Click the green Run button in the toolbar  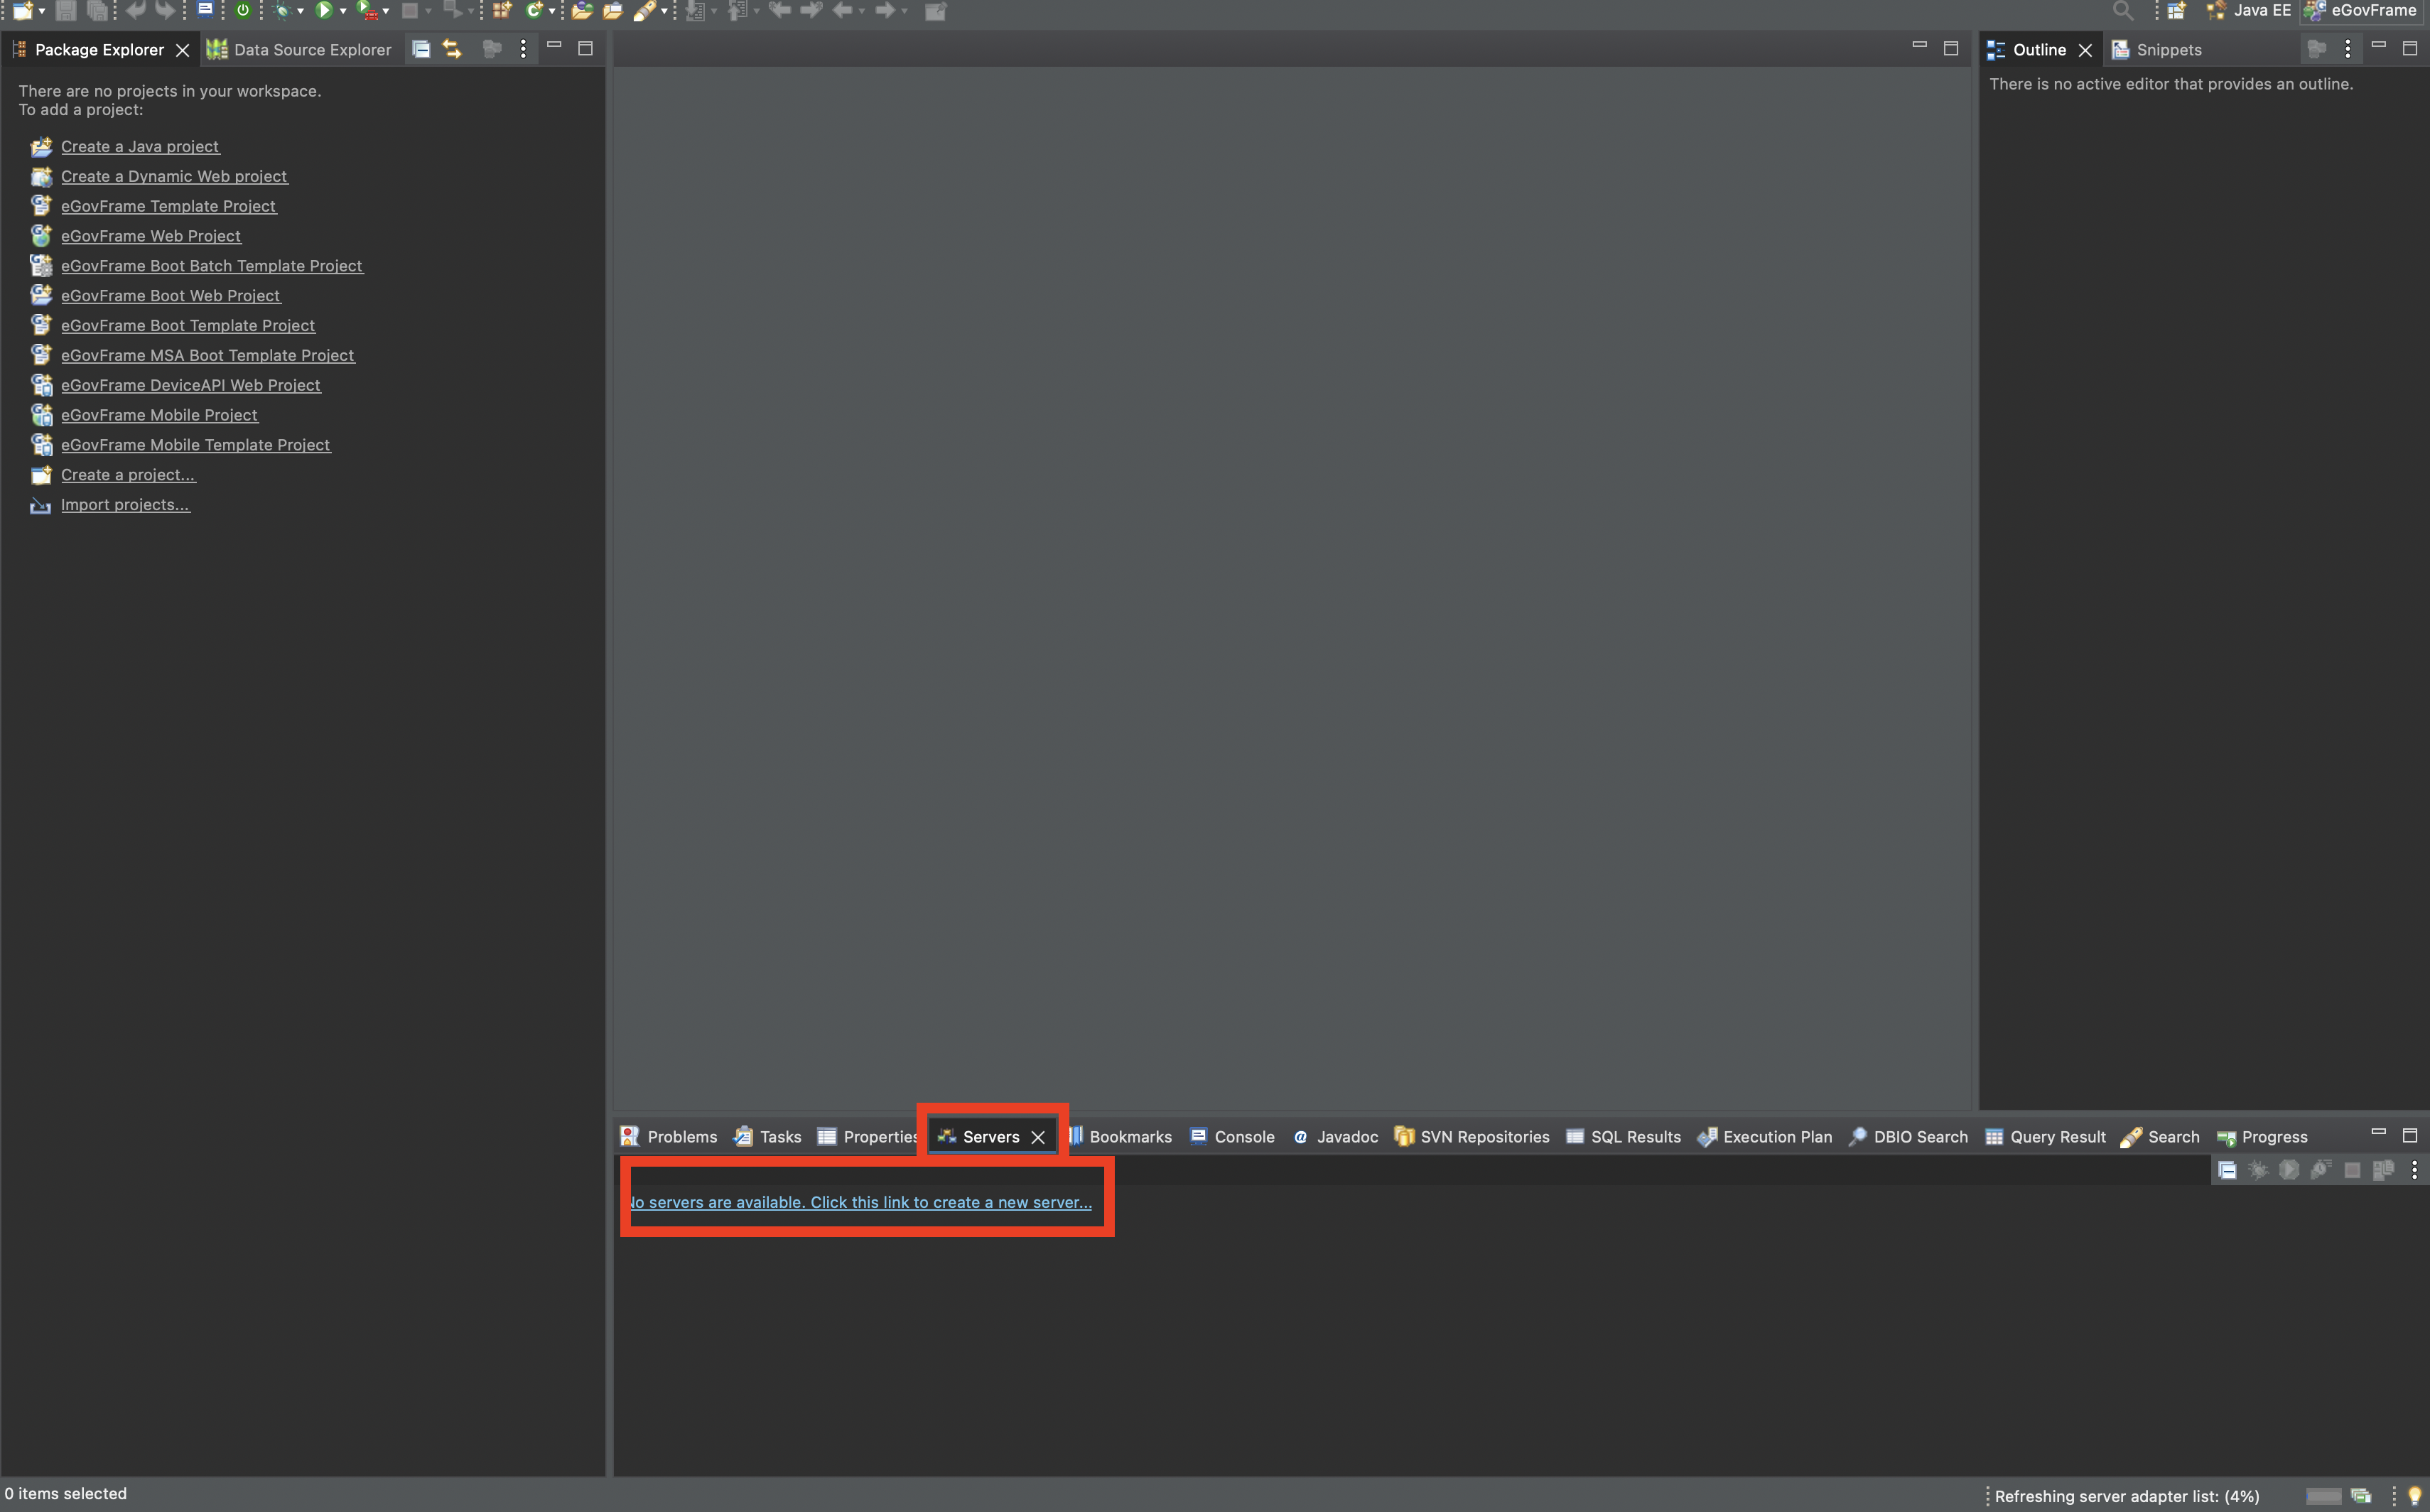[x=323, y=10]
